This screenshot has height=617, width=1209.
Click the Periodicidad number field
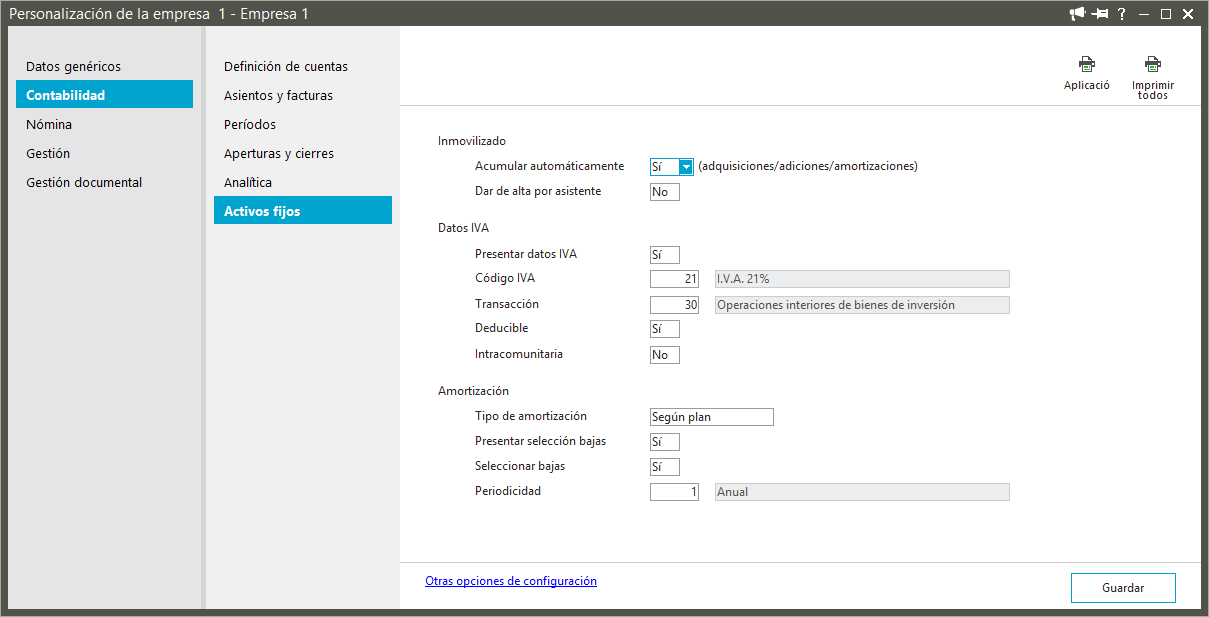tap(674, 492)
